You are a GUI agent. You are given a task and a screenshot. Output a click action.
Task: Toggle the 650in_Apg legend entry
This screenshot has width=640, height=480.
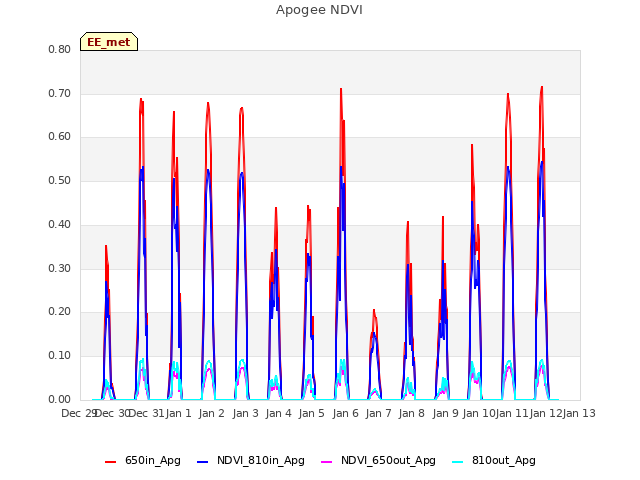point(143,461)
